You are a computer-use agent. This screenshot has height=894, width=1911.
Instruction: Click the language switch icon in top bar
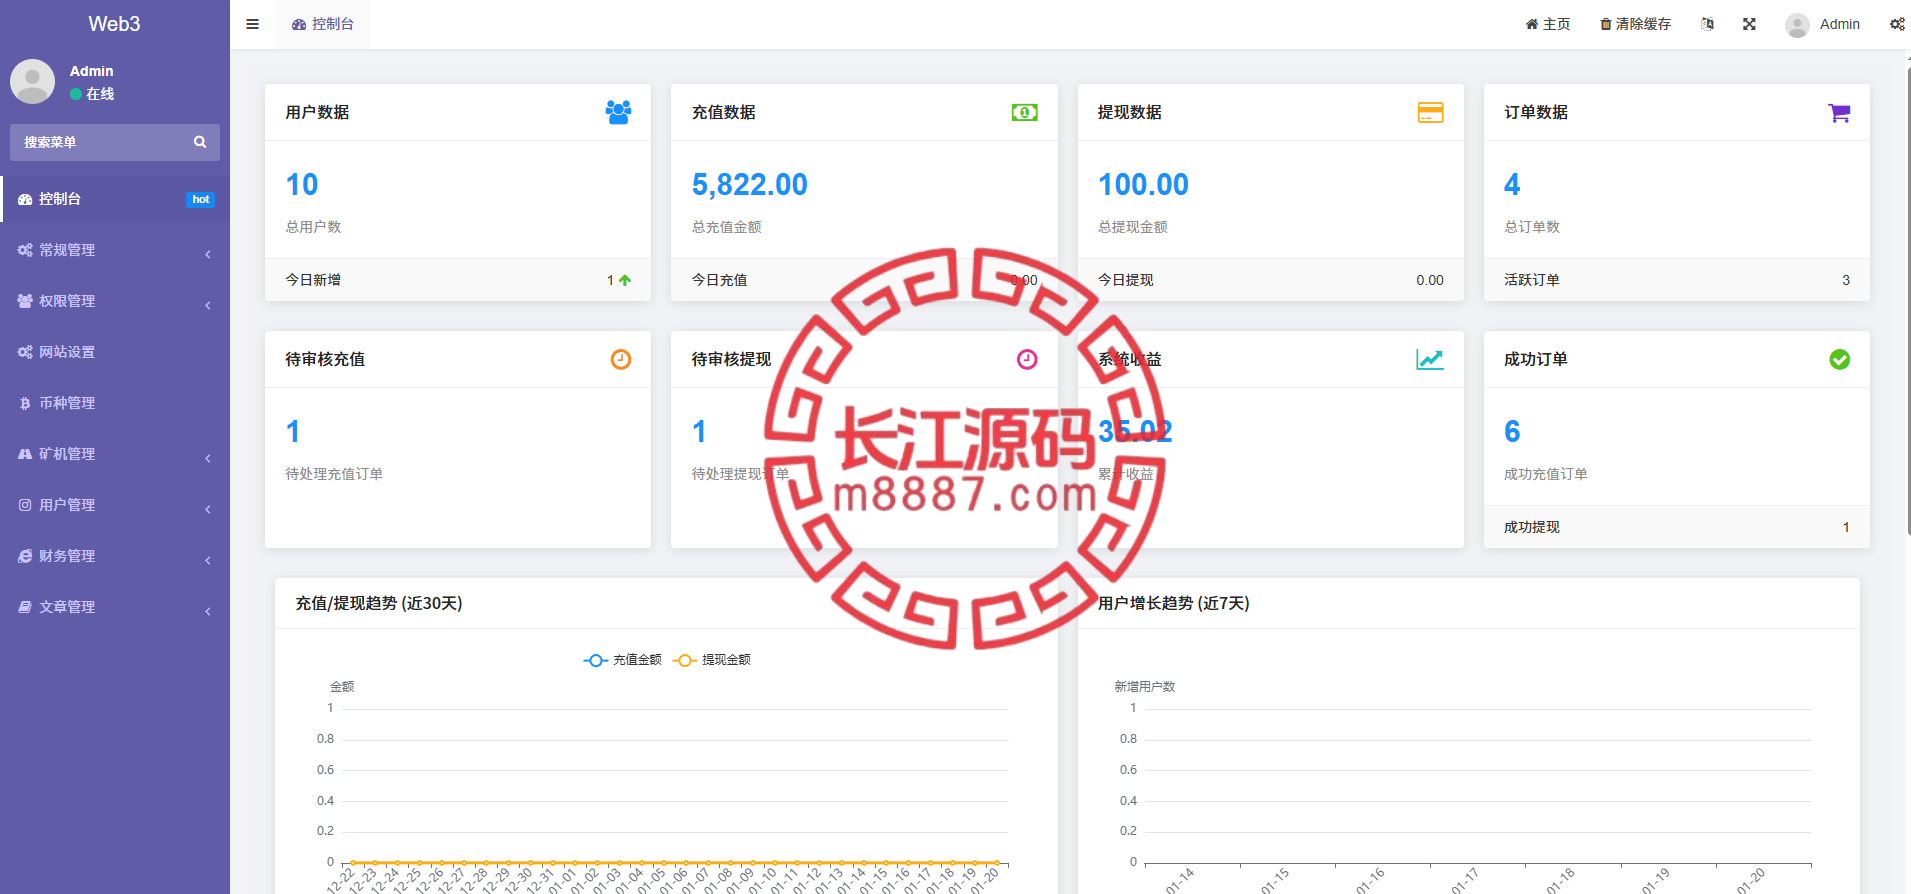point(1707,24)
